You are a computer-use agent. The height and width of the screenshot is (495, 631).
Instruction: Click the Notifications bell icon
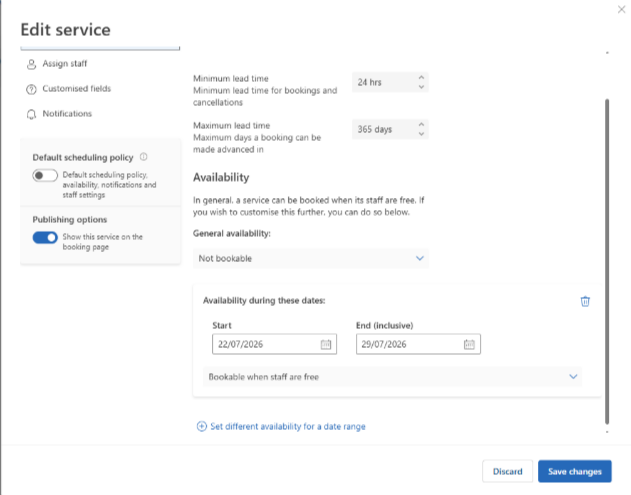[31, 114]
